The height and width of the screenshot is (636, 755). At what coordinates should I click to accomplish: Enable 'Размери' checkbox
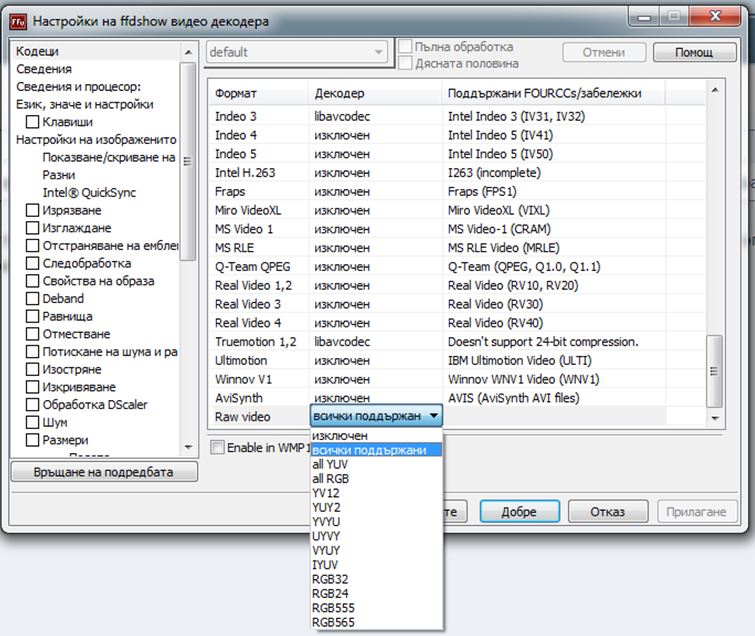pos(32,440)
